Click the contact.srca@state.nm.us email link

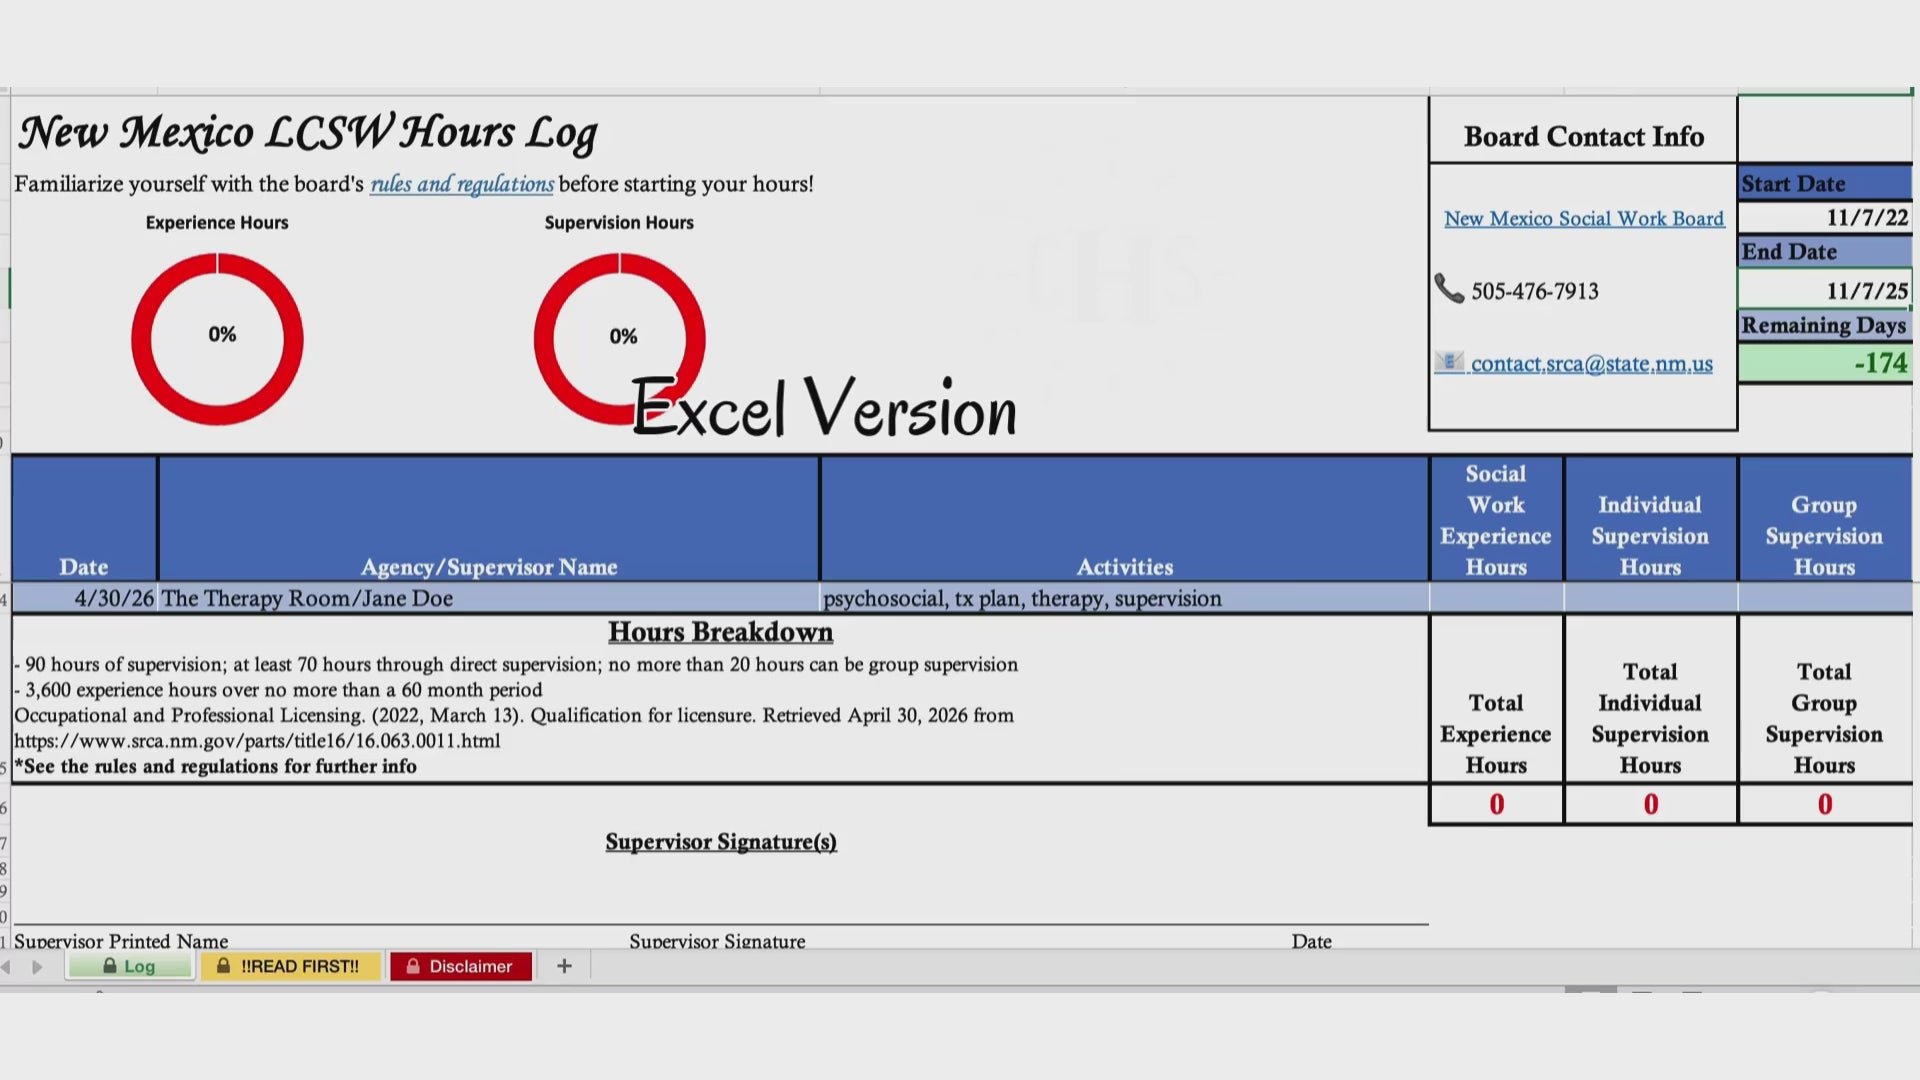[x=1591, y=364]
